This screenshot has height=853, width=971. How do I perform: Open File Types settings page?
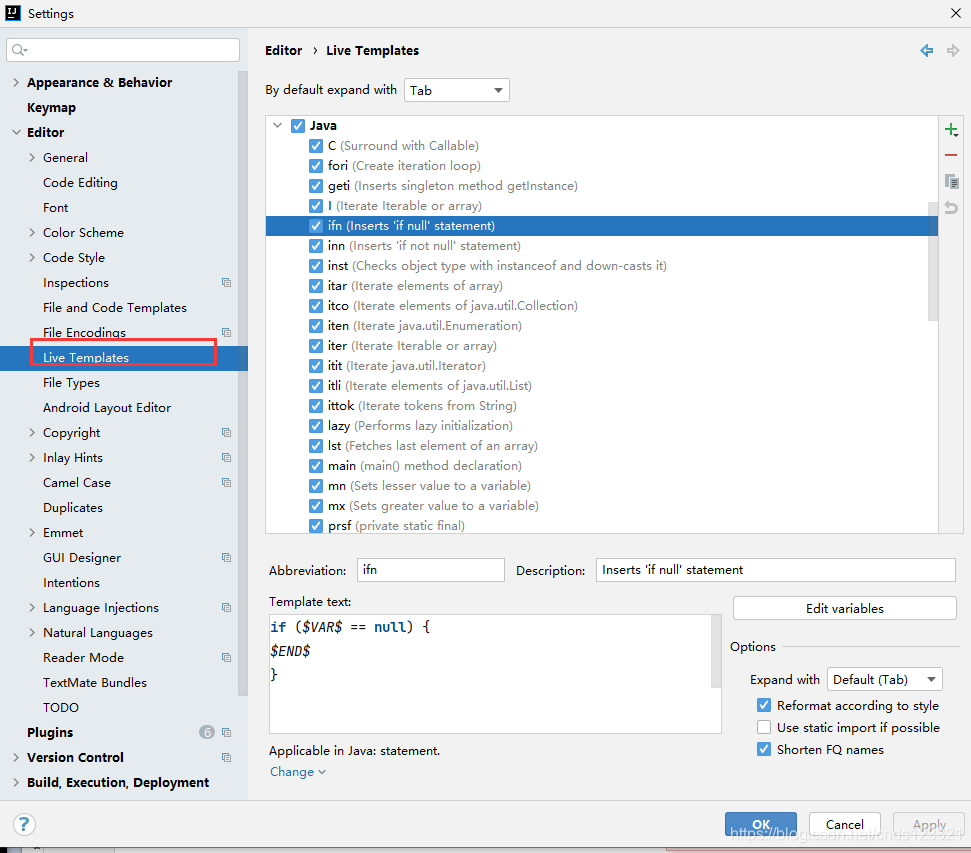click(71, 383)
